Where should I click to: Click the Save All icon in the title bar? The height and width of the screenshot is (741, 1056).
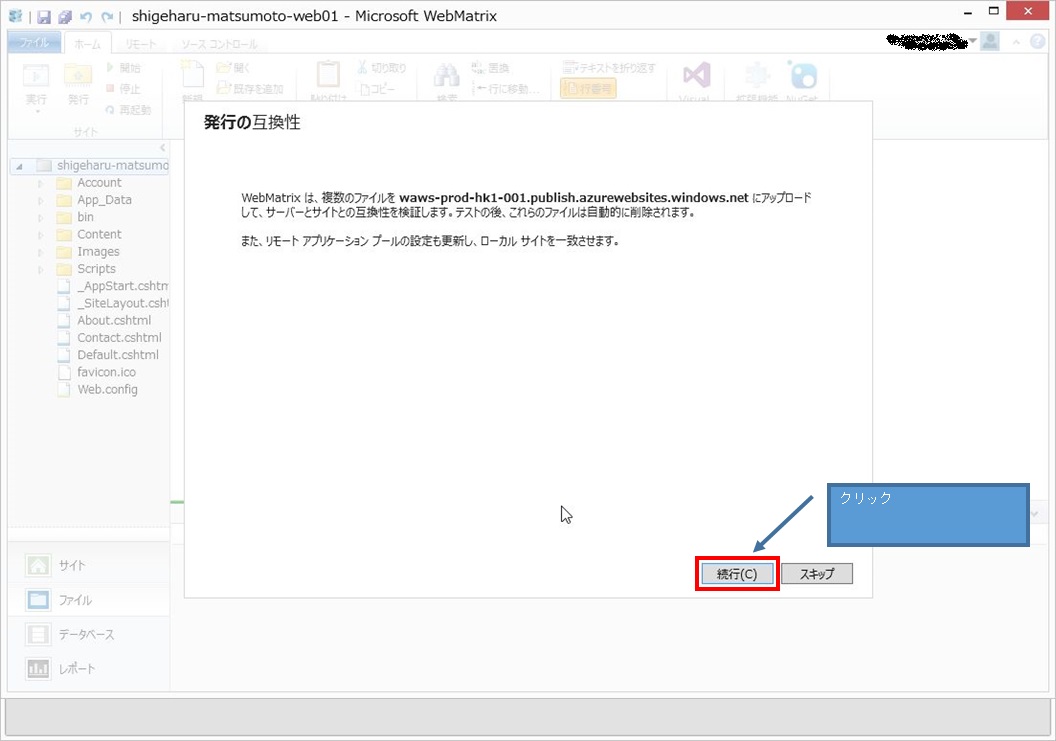click(65, 17)
